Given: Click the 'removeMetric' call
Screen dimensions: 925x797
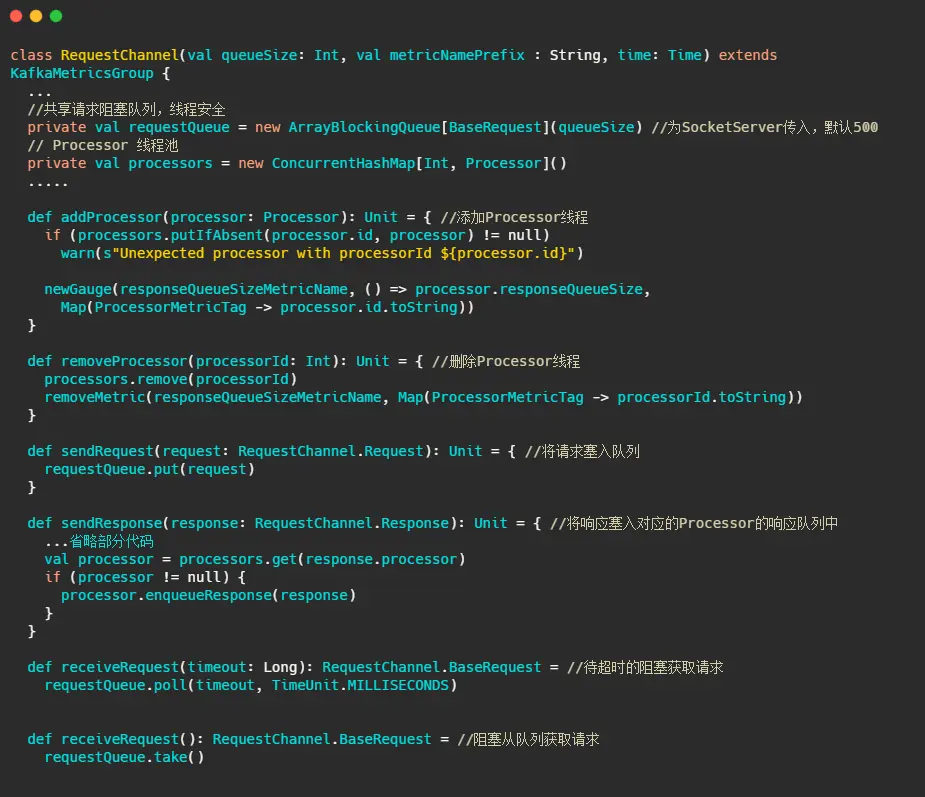Looking at the screenshot, I should pos(94,397).
